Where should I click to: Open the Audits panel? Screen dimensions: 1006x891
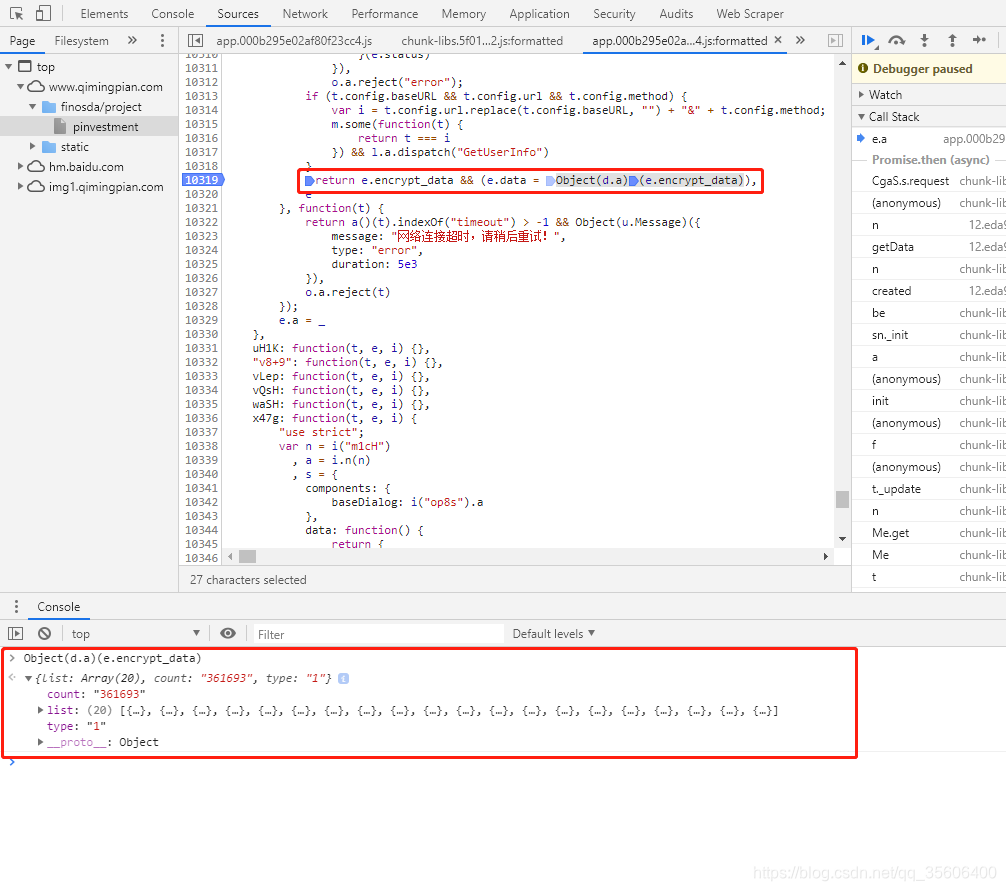point(676,13)
